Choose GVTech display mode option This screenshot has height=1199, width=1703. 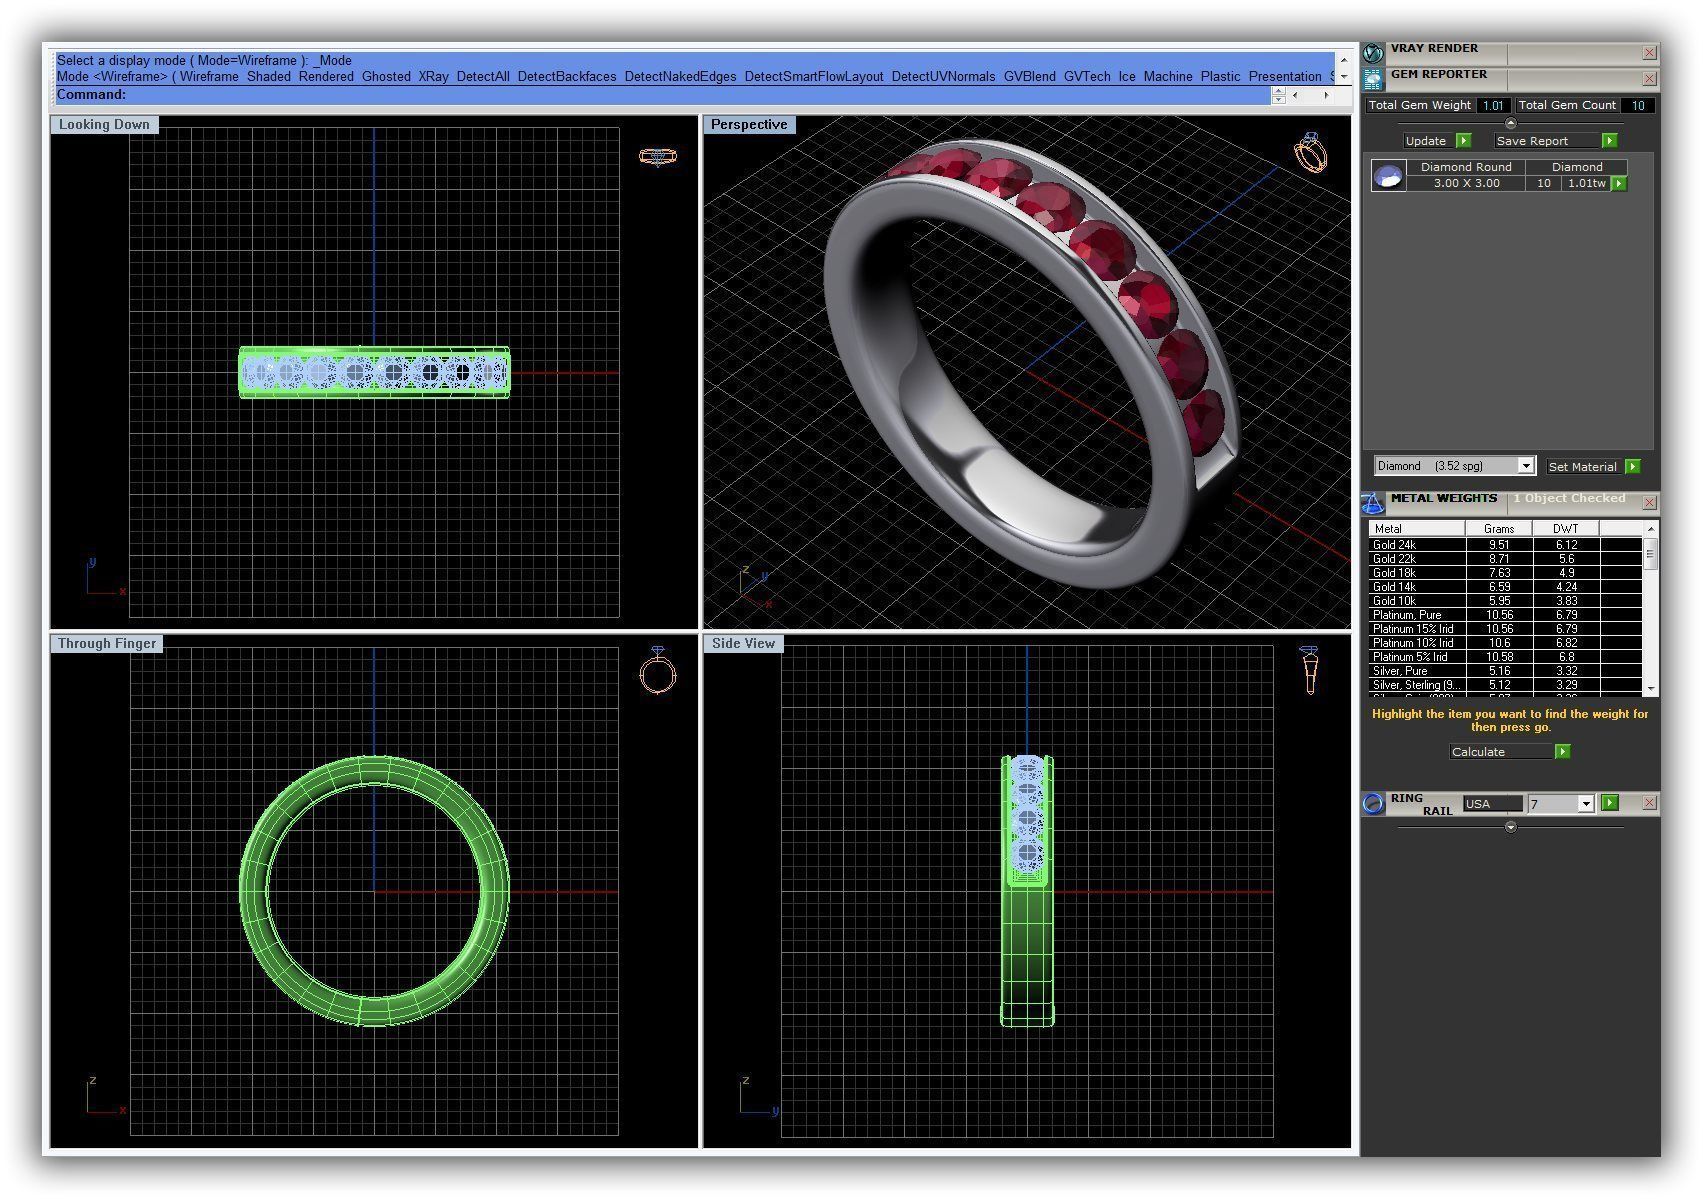coord(1087,77)
